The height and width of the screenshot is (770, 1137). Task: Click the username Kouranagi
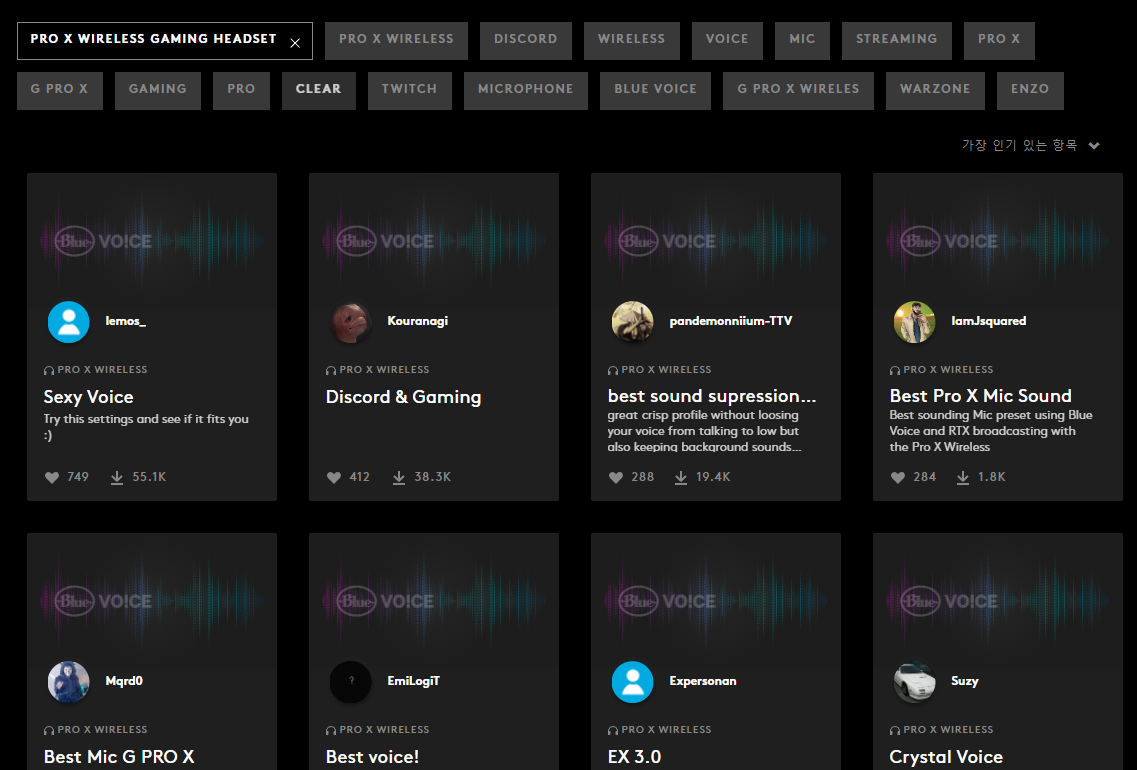418,320
